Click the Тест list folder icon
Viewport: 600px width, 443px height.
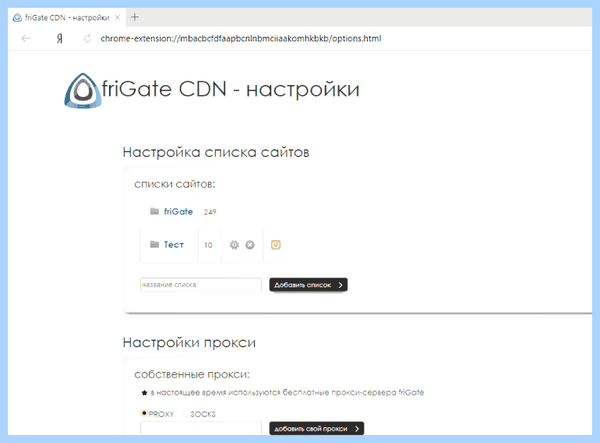[x=154, y=244]
